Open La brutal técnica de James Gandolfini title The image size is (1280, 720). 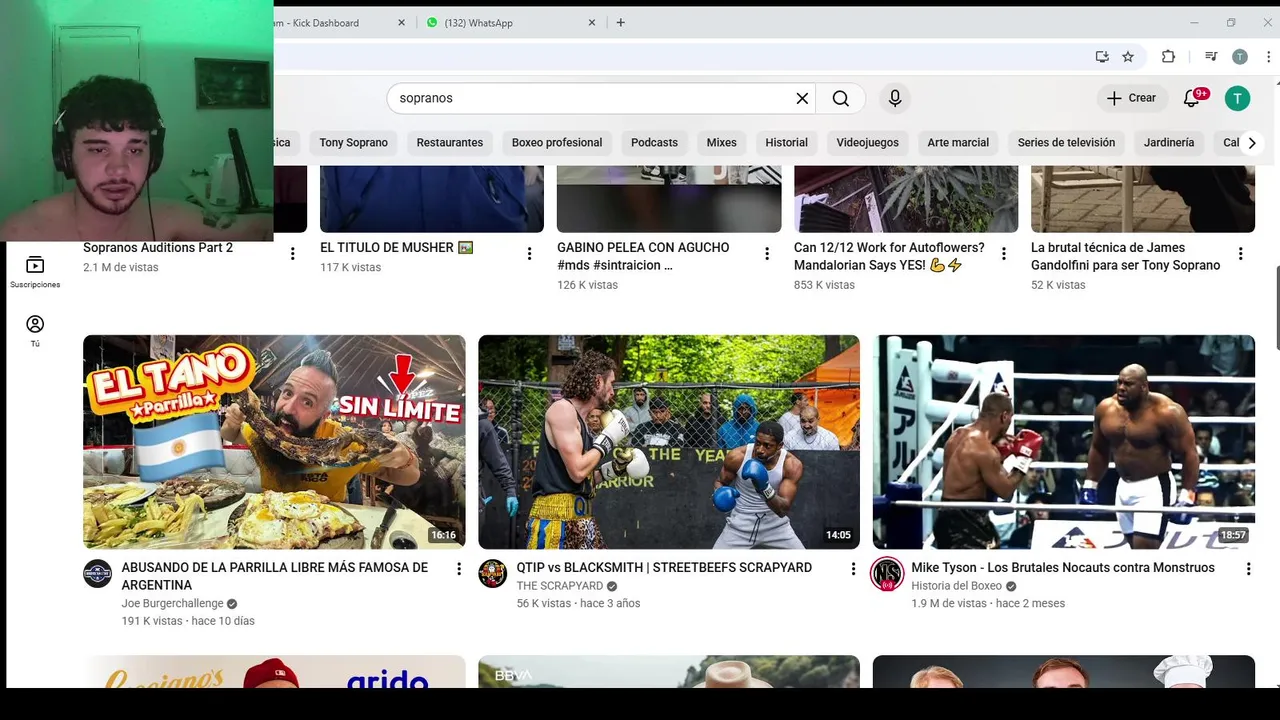click(x=1125, y=256)
